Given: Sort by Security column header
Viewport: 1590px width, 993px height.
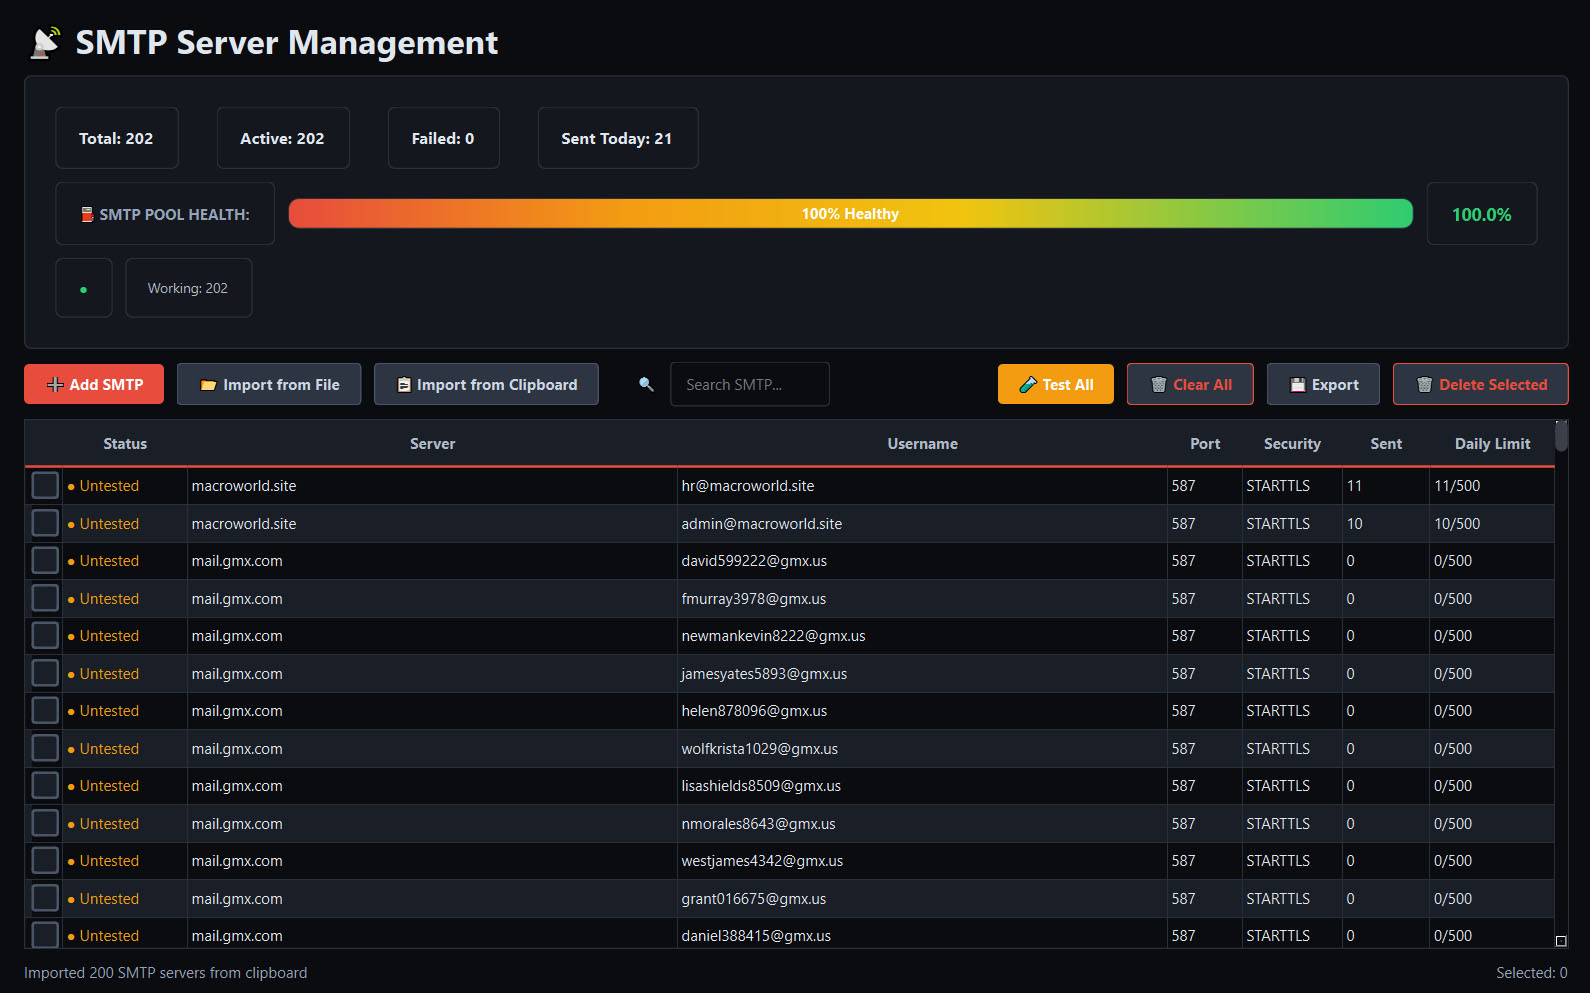Looking at the screenshot, I should click(x=1292, y=444).
